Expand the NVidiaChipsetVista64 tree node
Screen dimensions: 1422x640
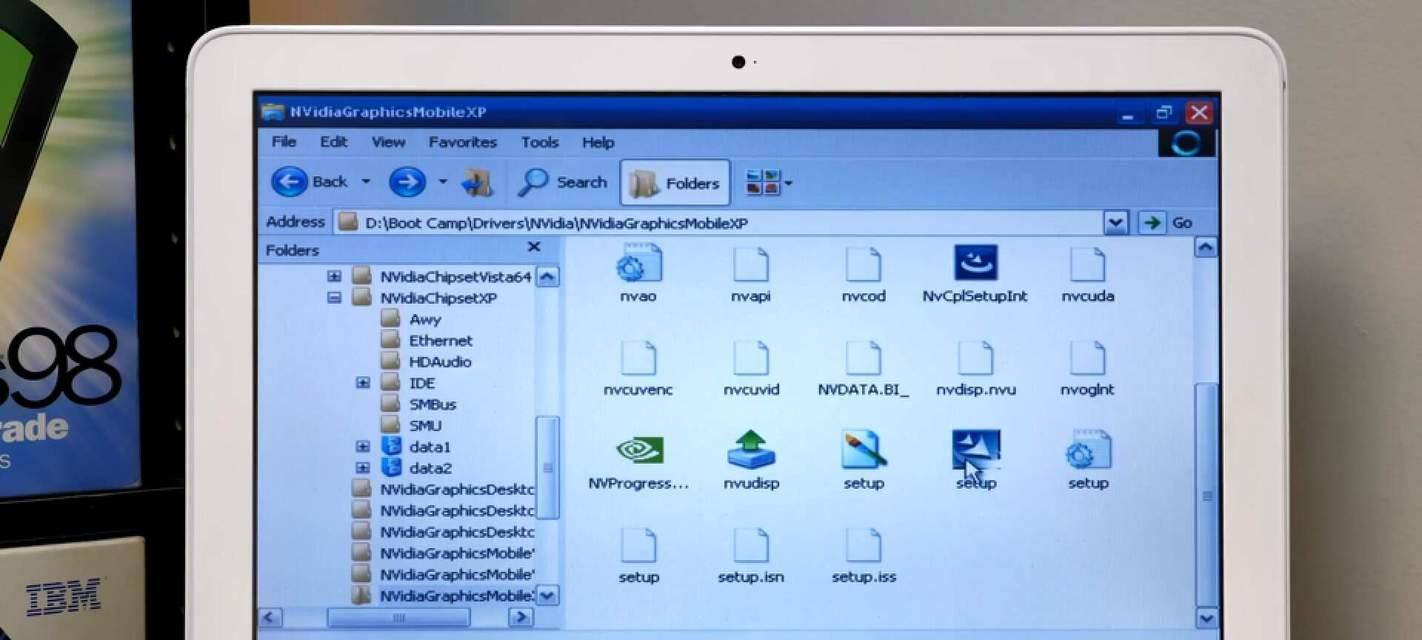[334, 276]
